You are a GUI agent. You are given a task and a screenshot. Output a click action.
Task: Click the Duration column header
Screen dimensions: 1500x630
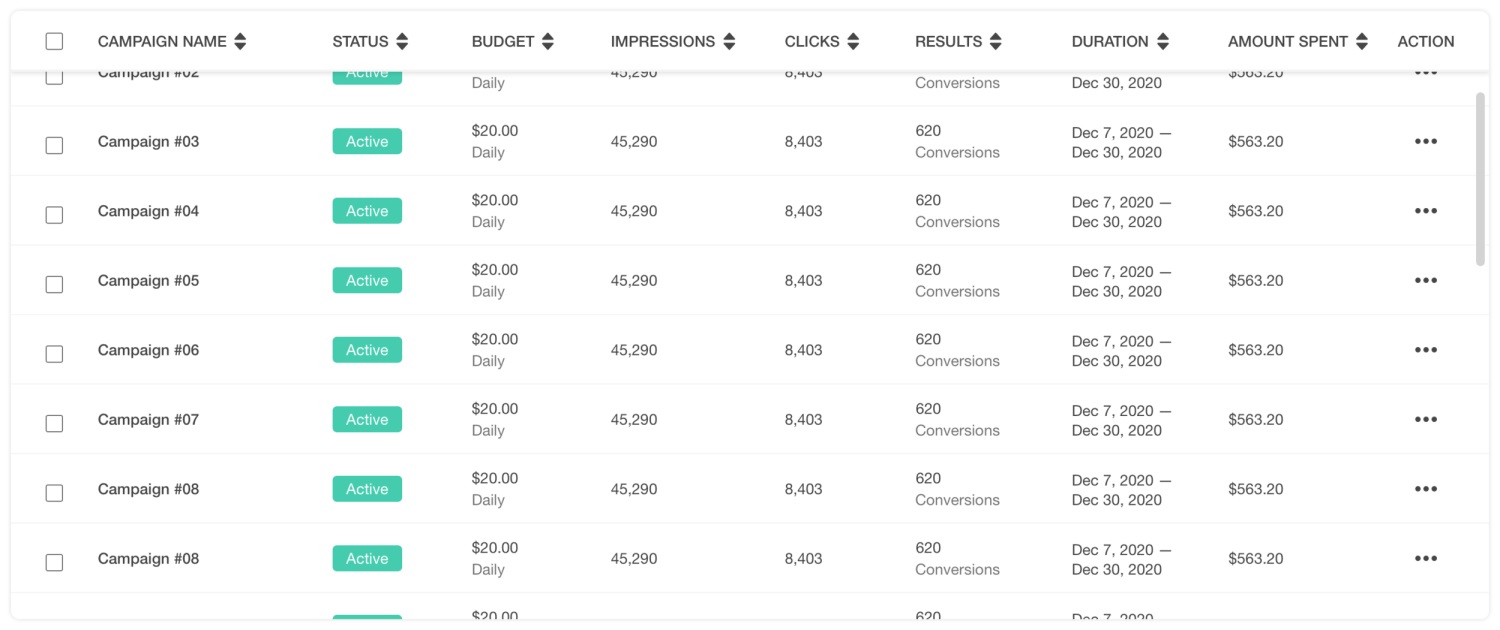coord(1110,42)
